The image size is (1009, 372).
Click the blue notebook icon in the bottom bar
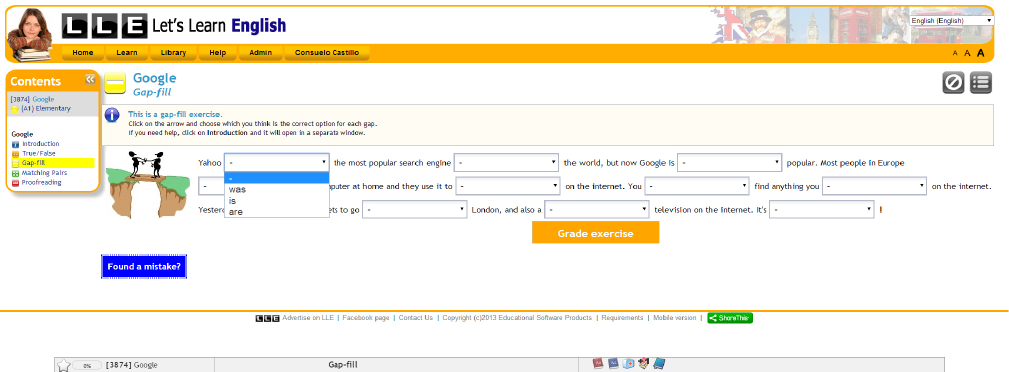658,364
